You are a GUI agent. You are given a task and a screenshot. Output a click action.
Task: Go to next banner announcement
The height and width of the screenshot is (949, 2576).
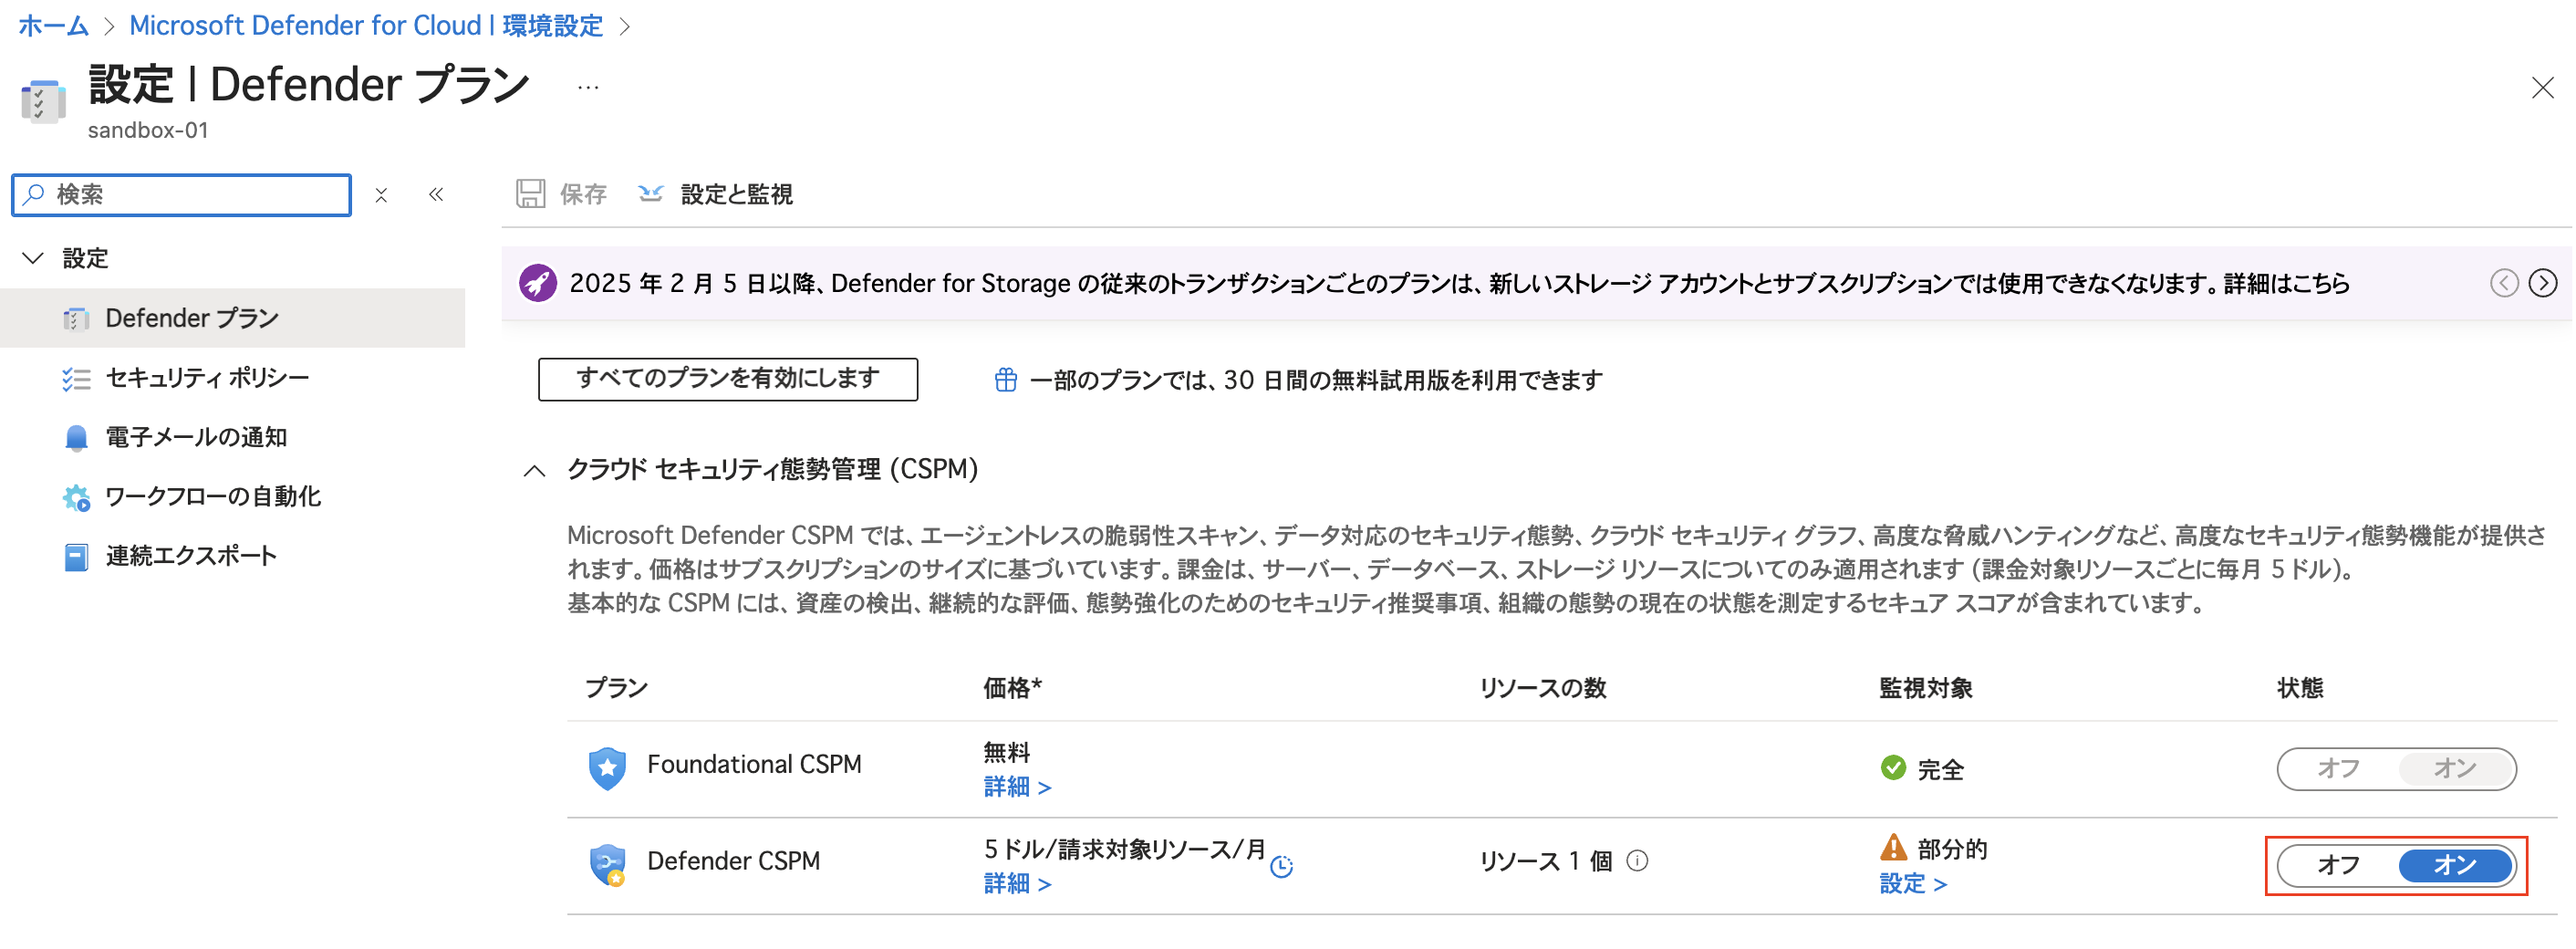coord(2542,283)
